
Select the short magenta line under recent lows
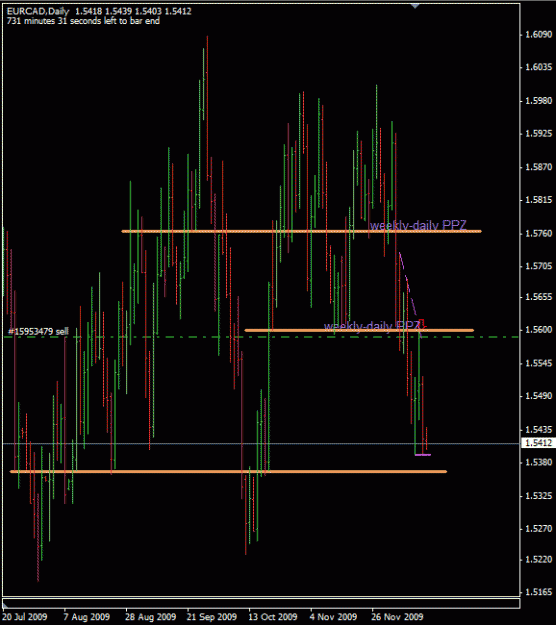[422, 454]
